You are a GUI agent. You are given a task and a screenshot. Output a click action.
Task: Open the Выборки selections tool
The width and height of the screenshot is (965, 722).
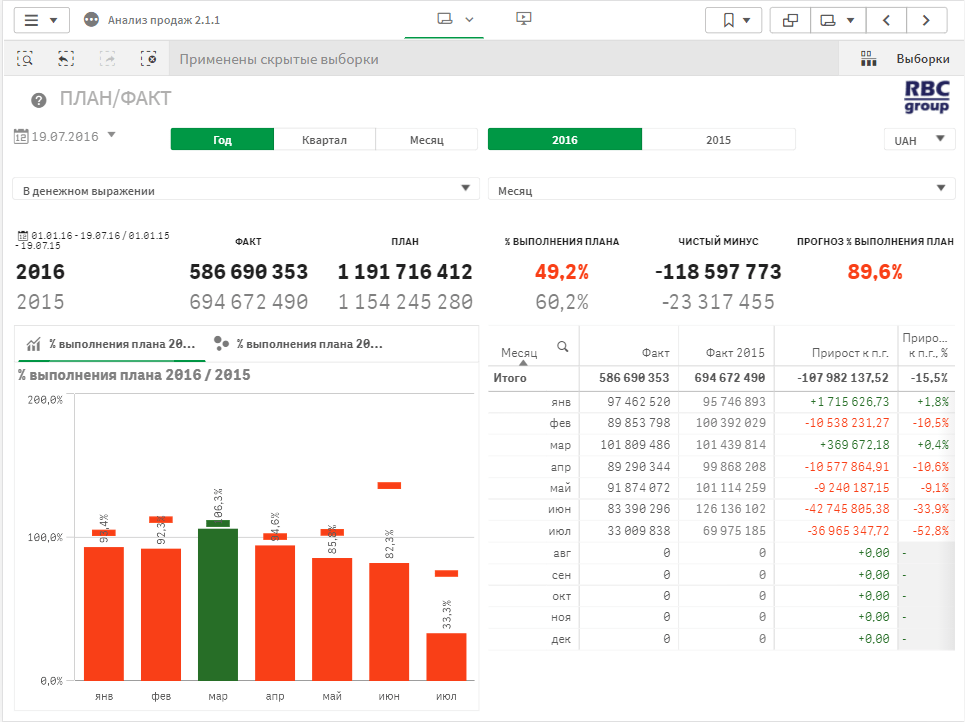click(905, 59)
